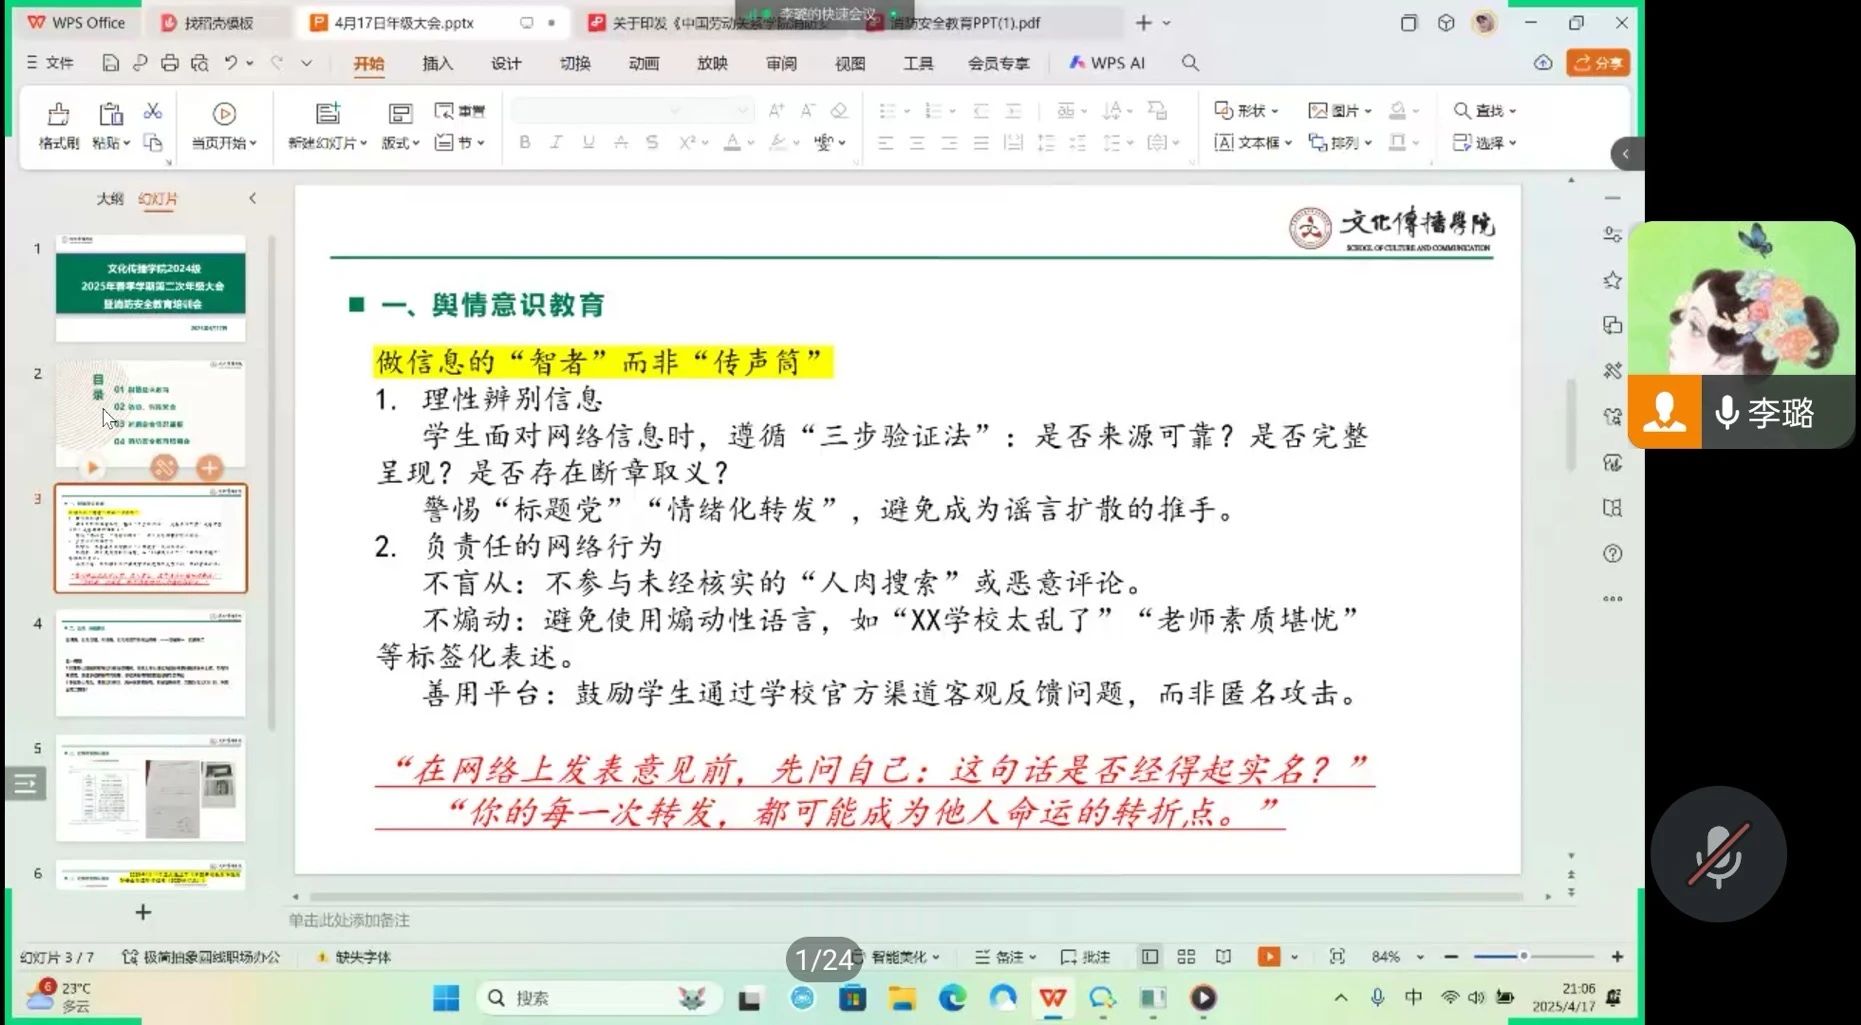
Task: Expand the Shapes (形状) dropdown
Action: pos(1246,111)
